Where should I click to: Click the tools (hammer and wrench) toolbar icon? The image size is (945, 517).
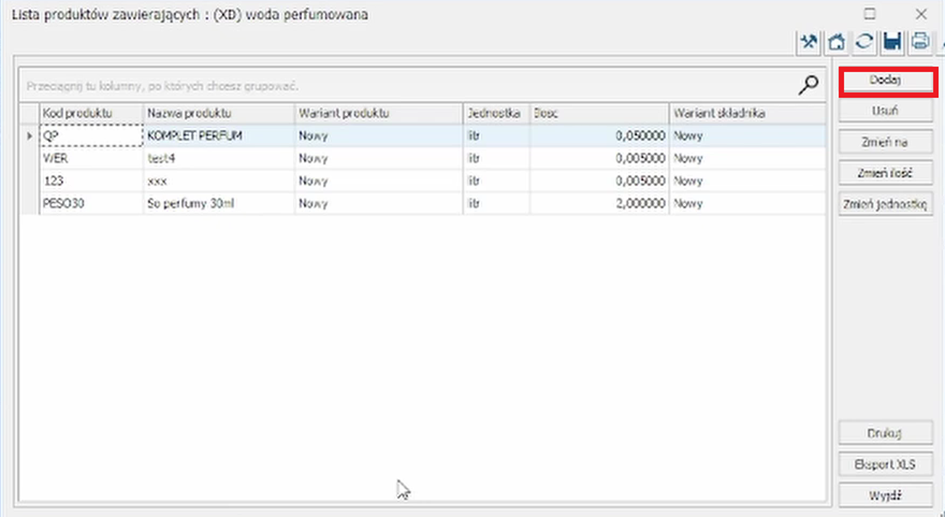[x=808, y=42]
